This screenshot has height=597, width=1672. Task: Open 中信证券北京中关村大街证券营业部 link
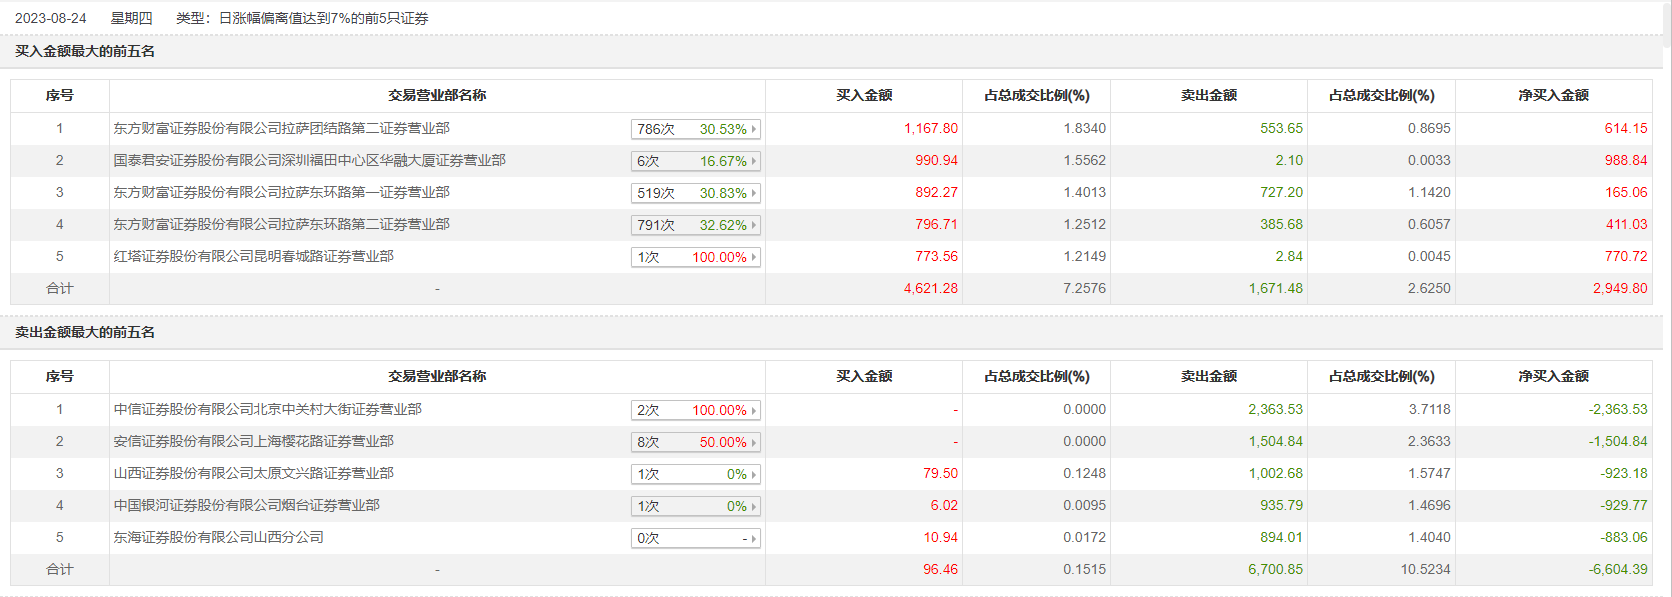pyautogui.click(x=267, y=410)
